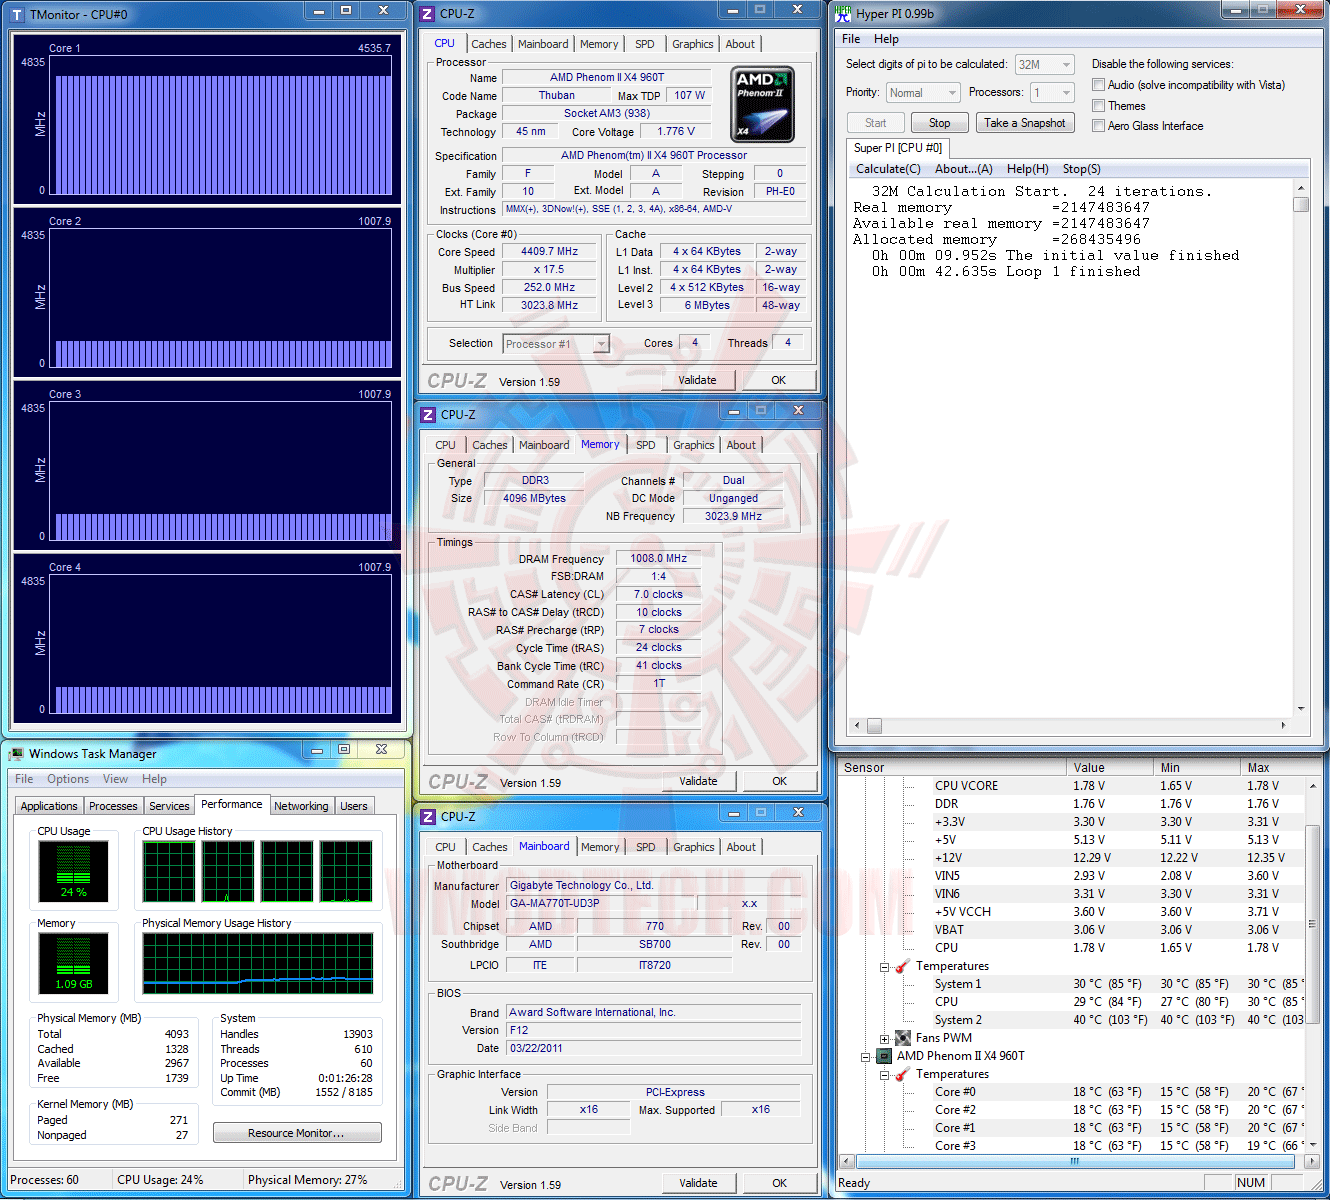
Task: Click the chip icon beside AMD Phenom II X4 960T
Action: [884, 1056]
